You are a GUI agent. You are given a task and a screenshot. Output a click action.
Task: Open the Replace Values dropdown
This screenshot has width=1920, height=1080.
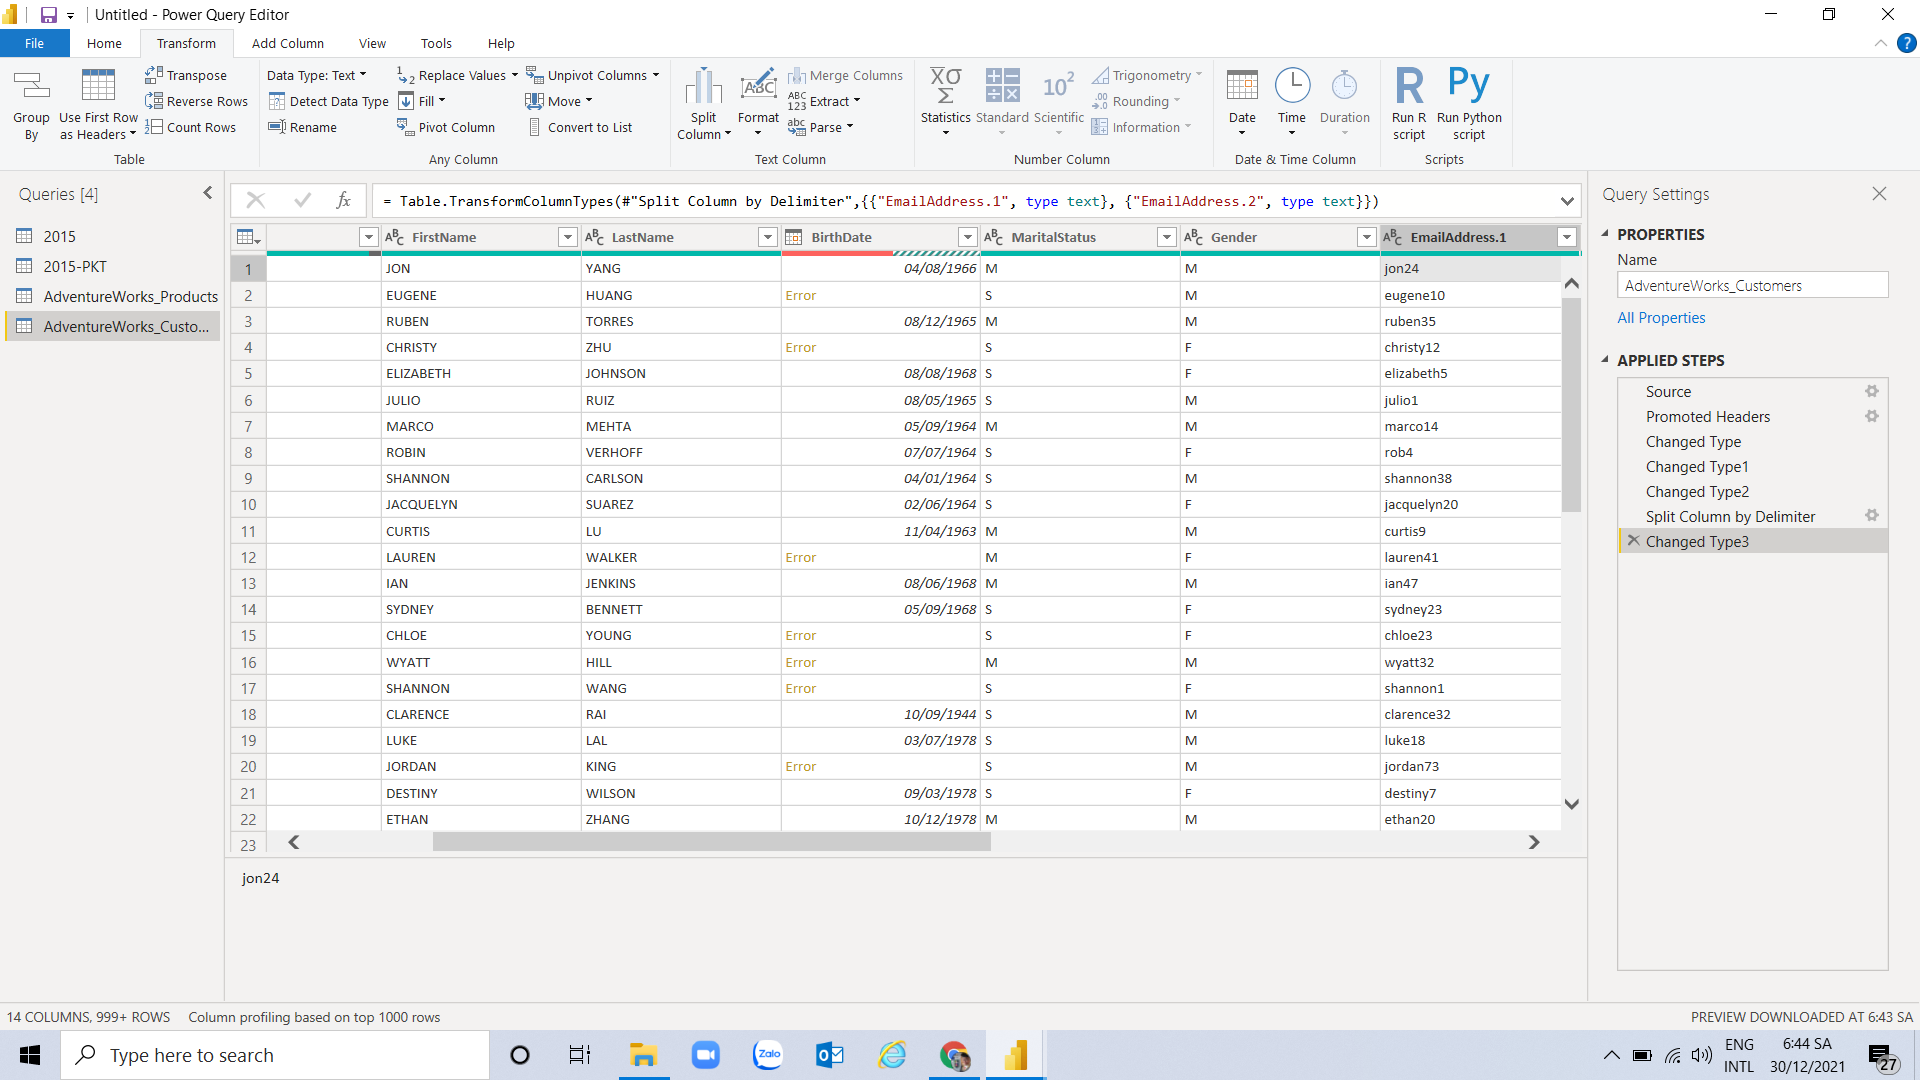(x=457, y=75)
